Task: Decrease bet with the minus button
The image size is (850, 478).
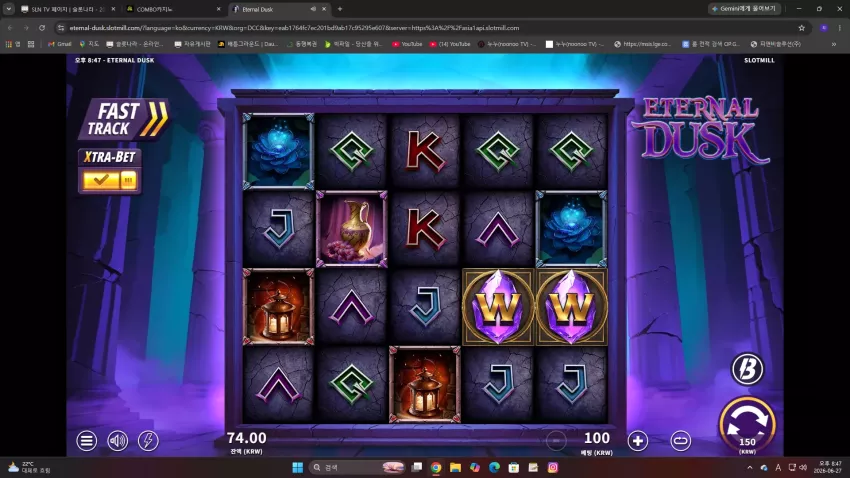Action: click(x=556, y=441)
